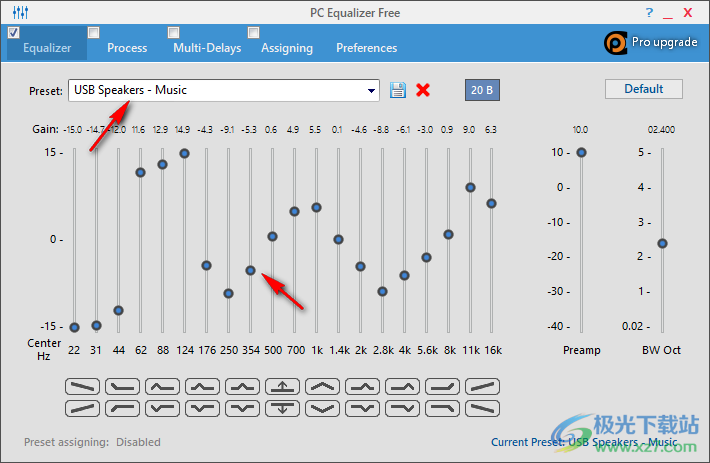Click the 1k band slider handle
The width and height of the screenshot is (710, 463).
tap(317, 208)
